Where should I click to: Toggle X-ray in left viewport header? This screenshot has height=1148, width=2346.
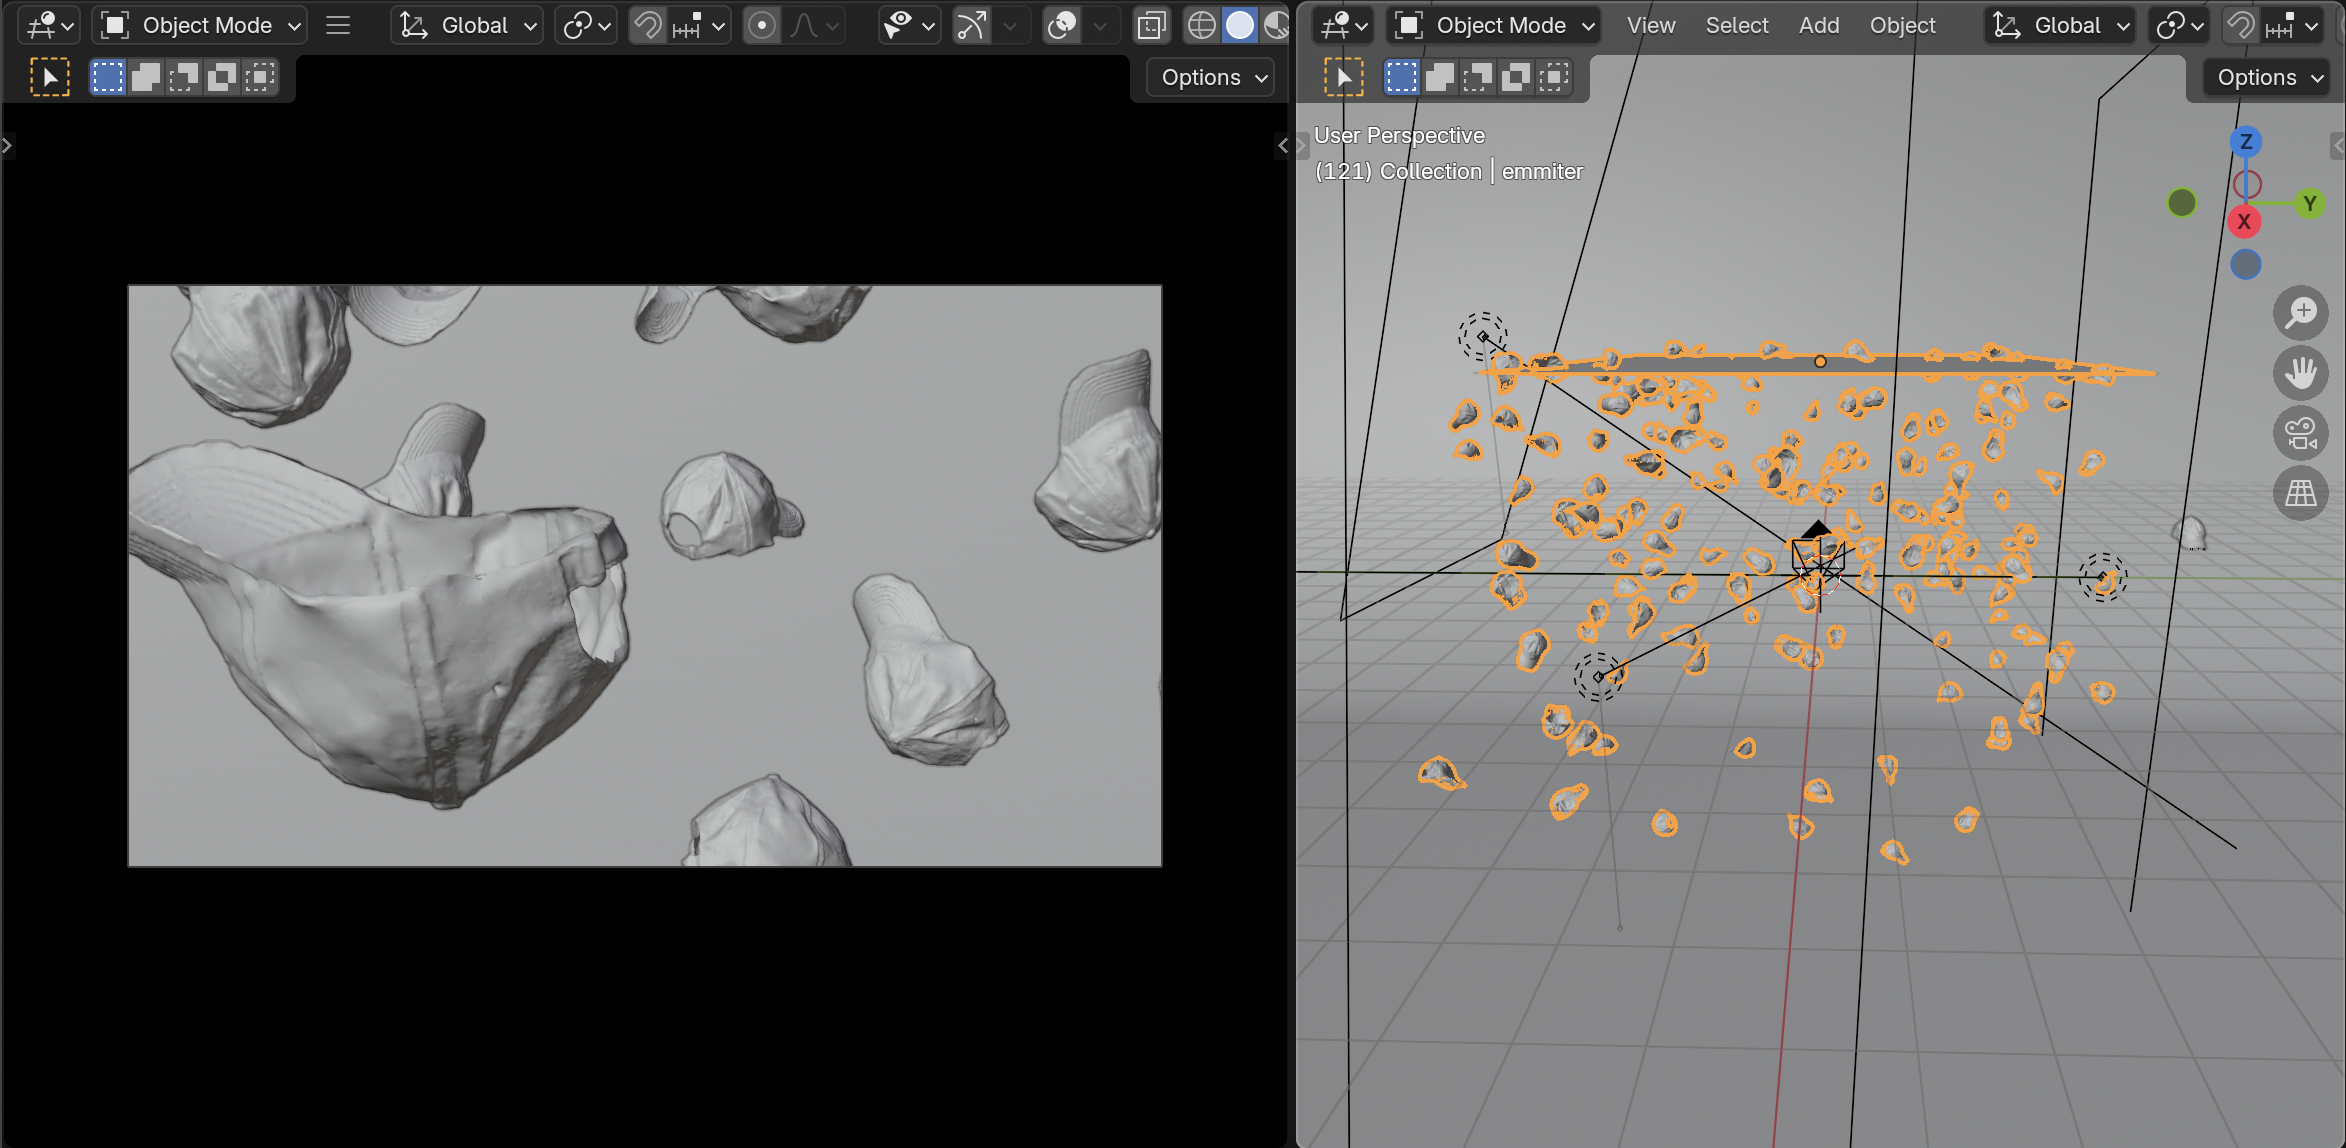1151,25
